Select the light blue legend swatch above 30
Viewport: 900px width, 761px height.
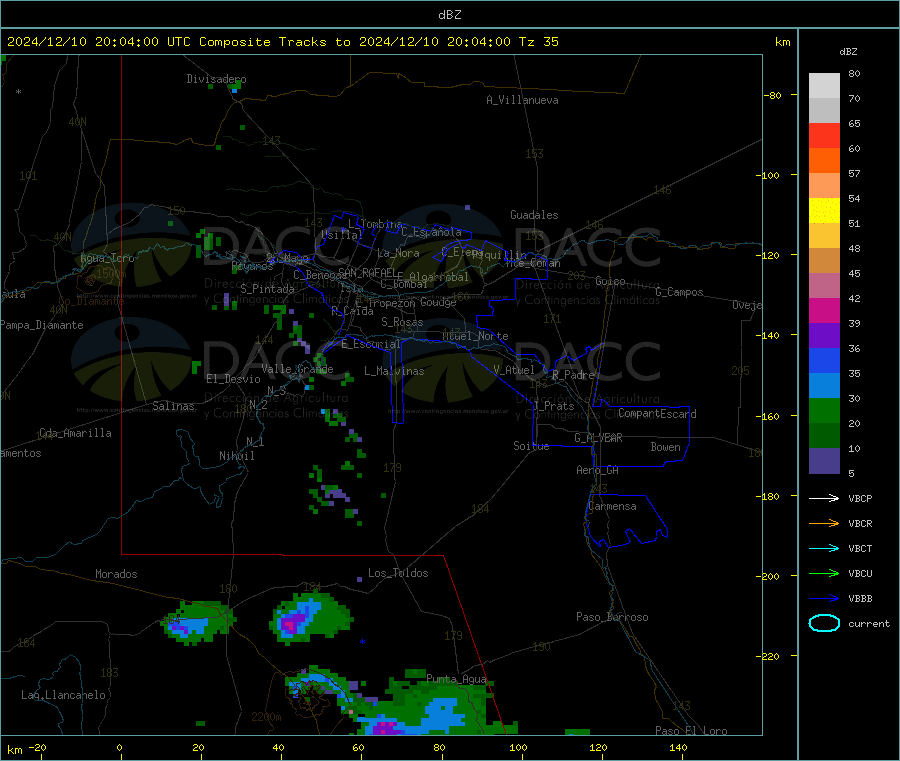[824, 386]
